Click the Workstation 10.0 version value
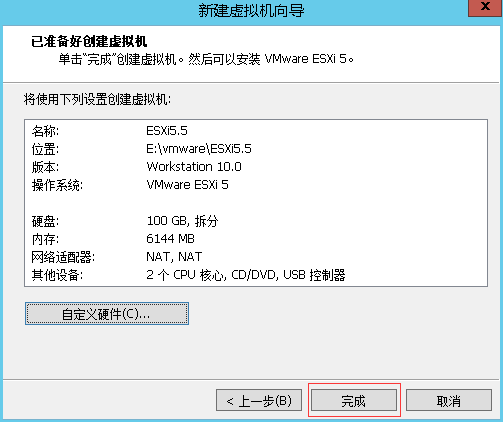503x422 pixels. coord(194,167)
